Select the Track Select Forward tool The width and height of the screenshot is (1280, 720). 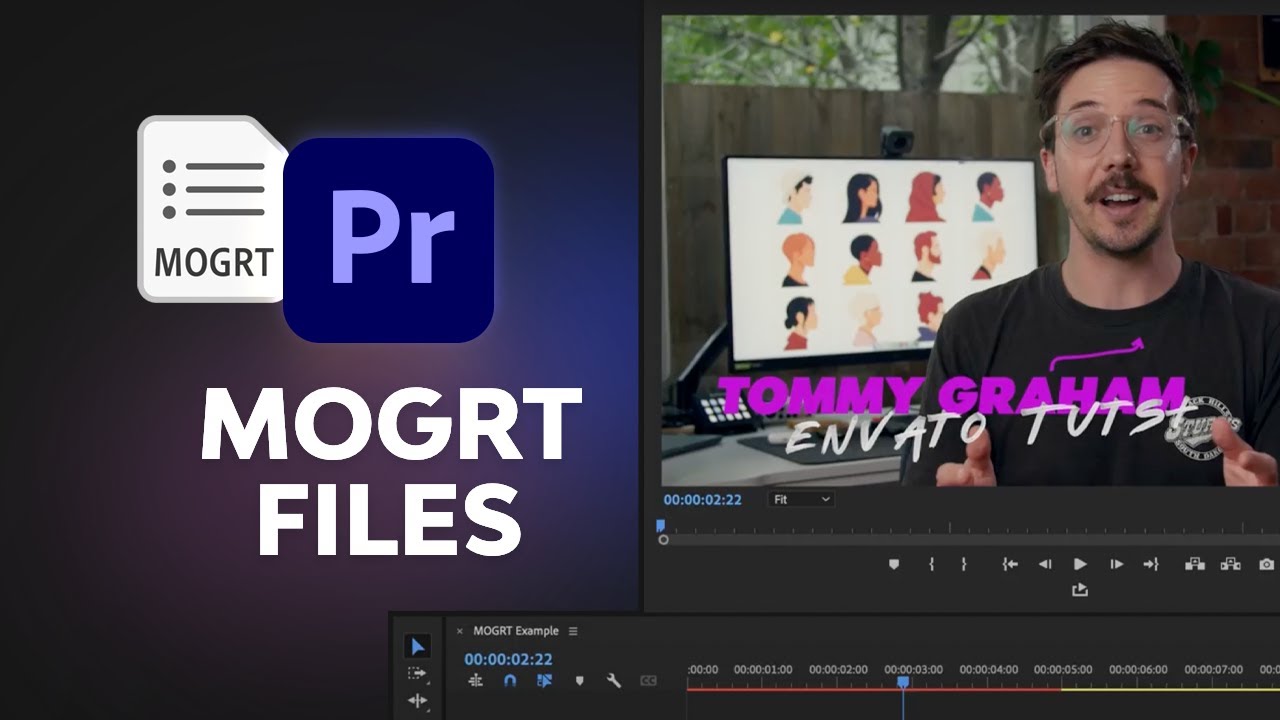(x=418, y=674)
